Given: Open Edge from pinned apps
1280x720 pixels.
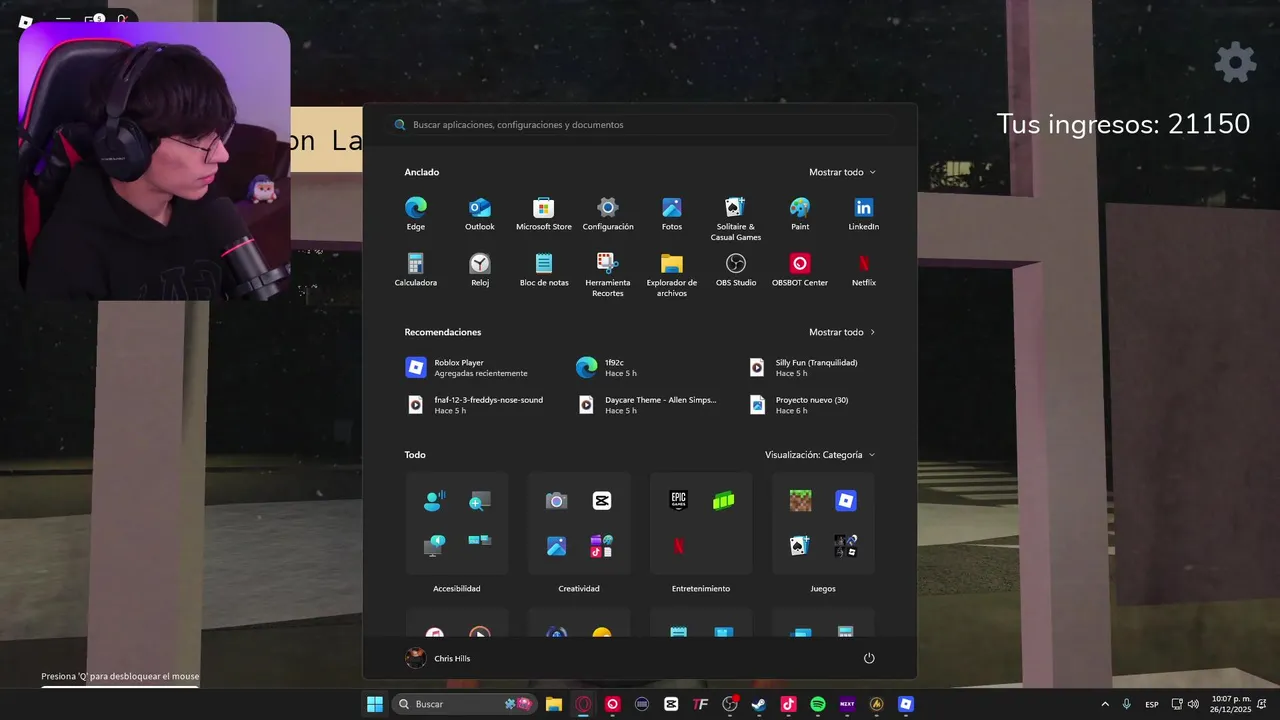Looking at the screenshot, I should point(416,213).
